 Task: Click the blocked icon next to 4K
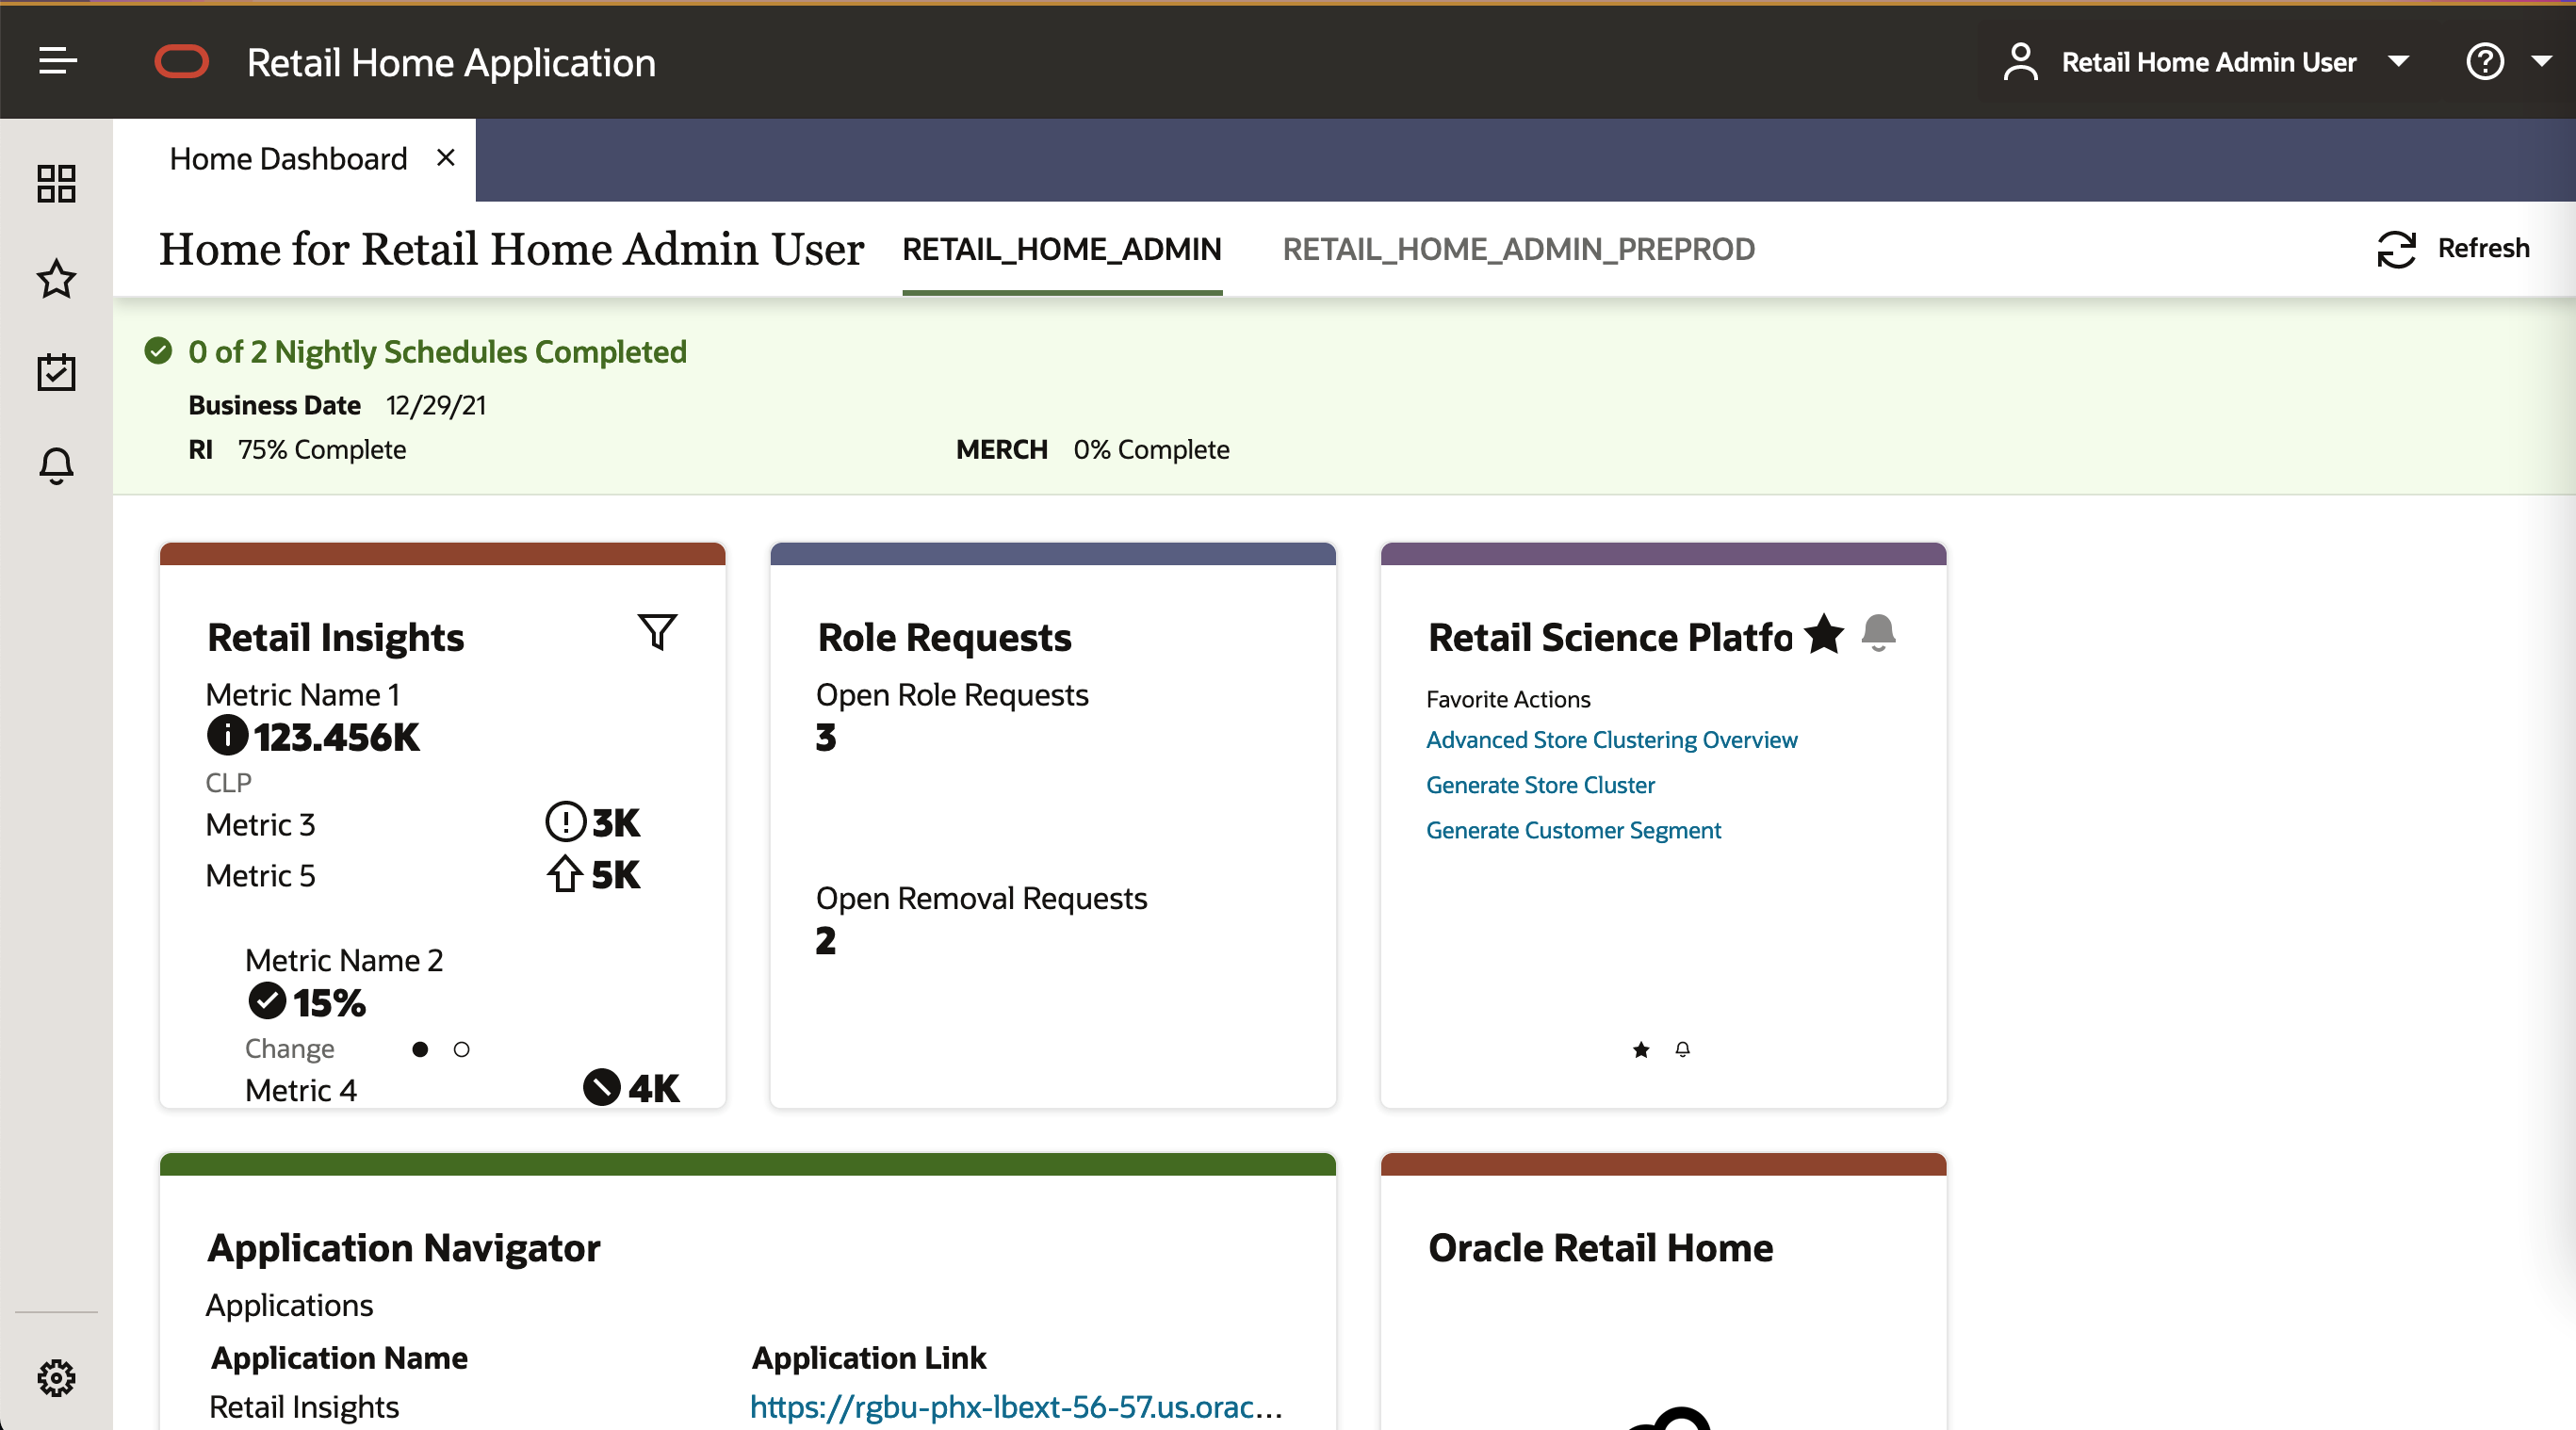tap(602, 1087)
